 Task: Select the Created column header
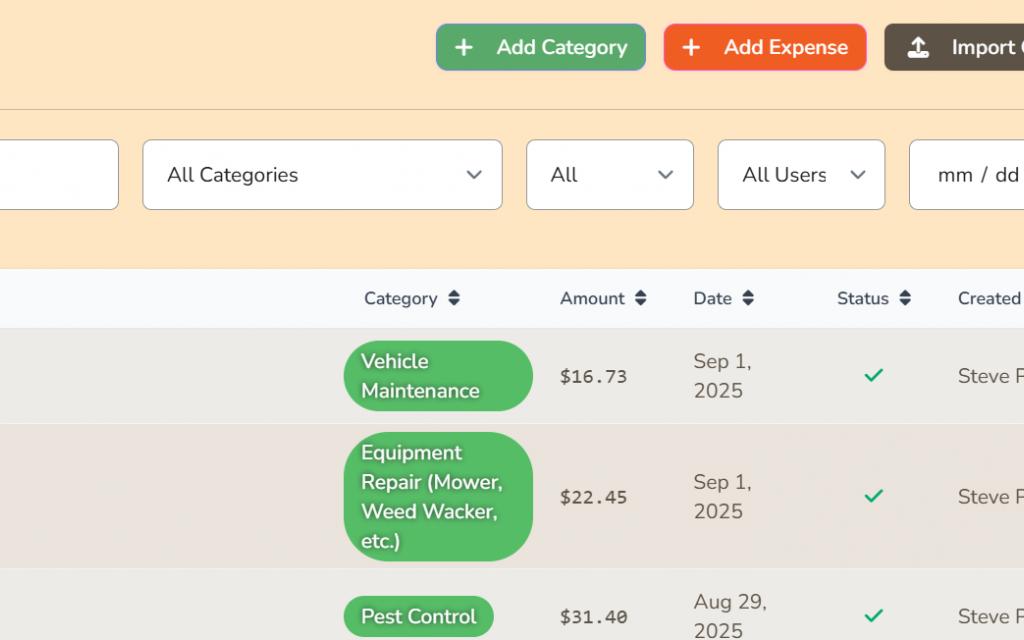pos(988,298)
